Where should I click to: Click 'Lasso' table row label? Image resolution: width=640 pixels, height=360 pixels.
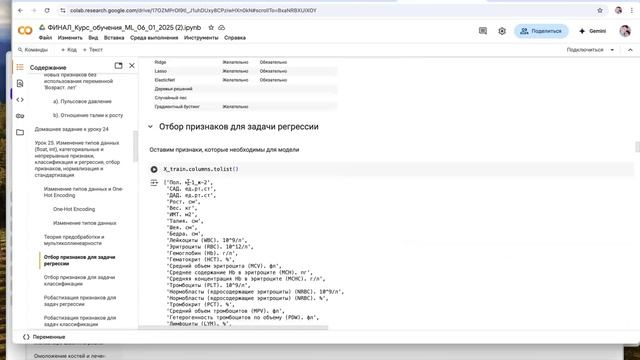tap(160, 71)
